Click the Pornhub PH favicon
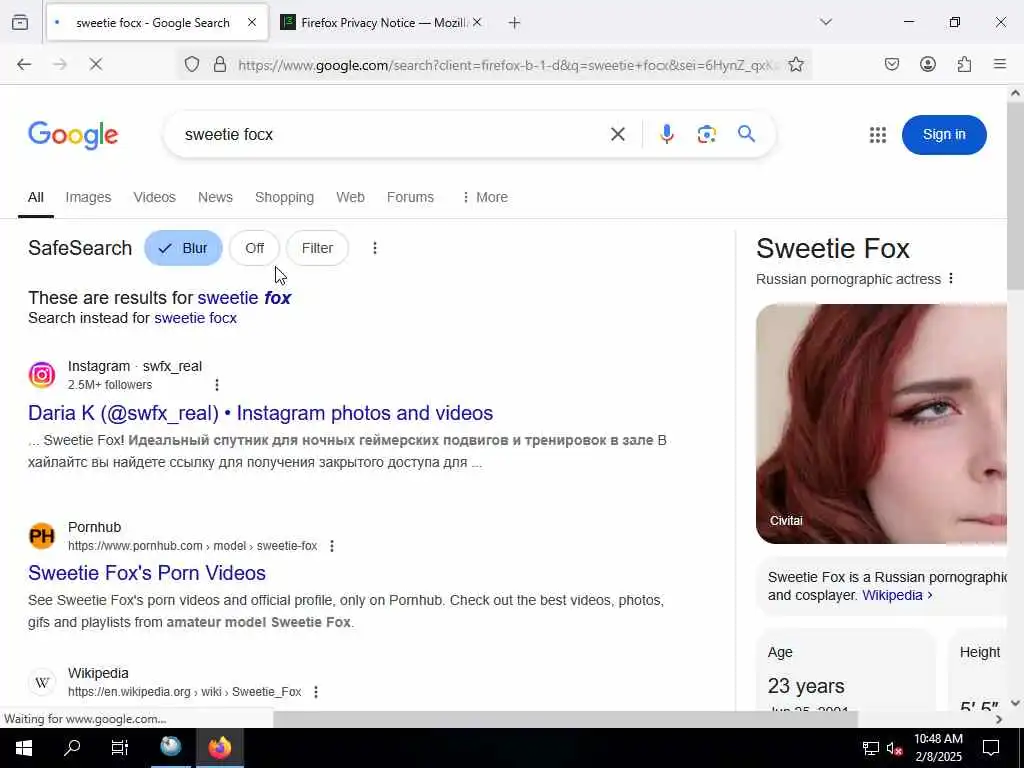The width and height of the screenshot is (1024, 768). click(x=42, y=536)
